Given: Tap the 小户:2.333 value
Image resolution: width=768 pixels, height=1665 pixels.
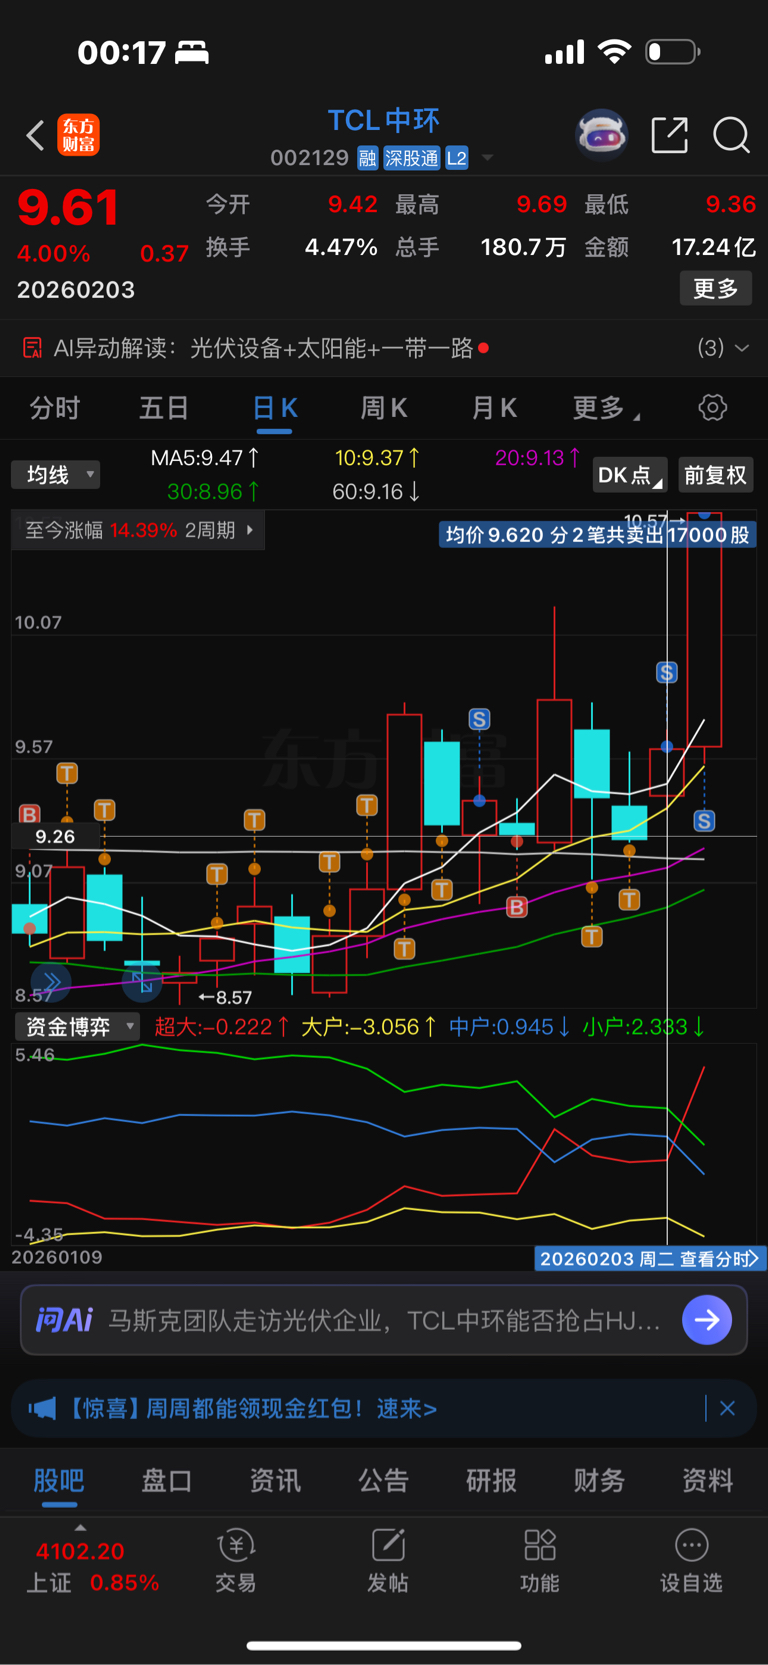Looking at the screenshot, I should tap(643, 1027).
